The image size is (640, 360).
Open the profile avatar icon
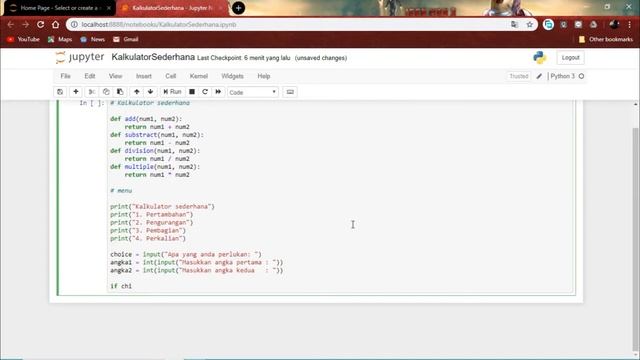tap(614, 24)
